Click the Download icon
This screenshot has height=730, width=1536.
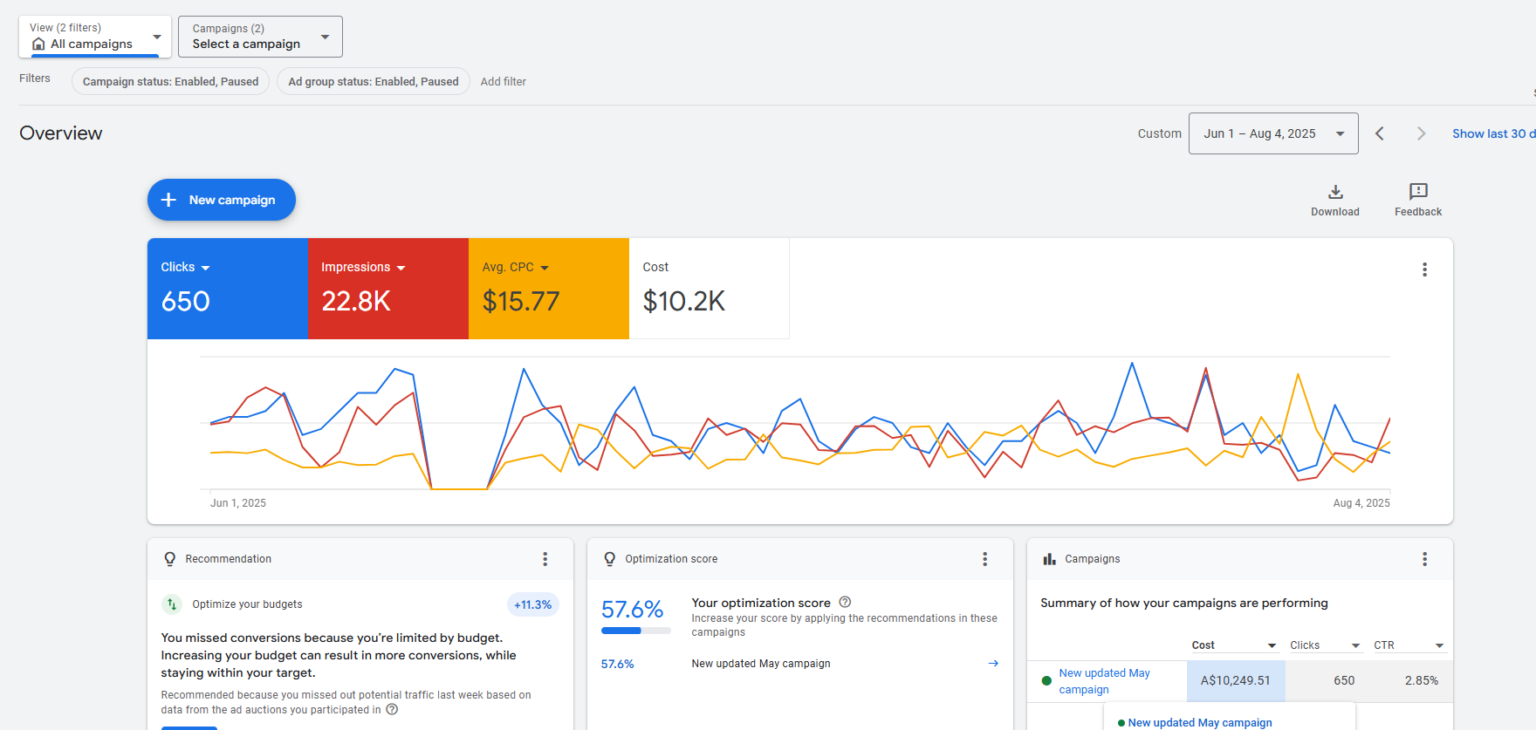[1335, 193]
